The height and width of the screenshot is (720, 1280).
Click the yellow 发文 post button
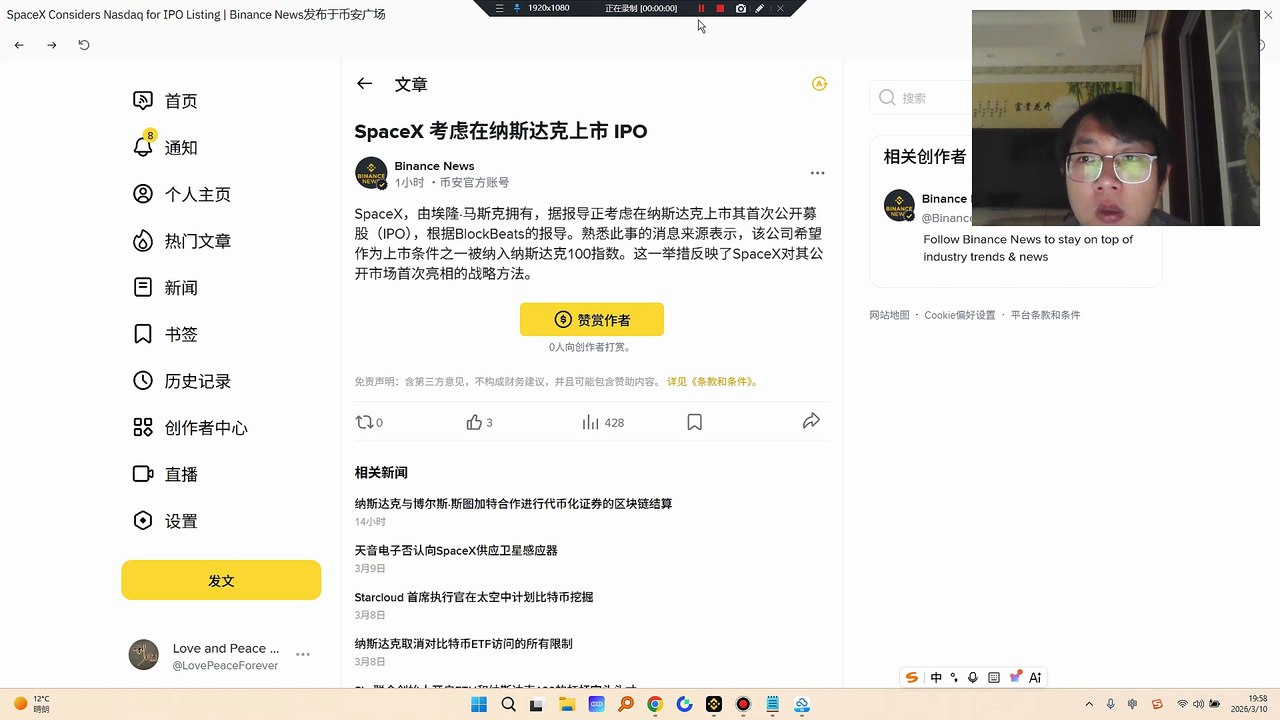tap(221, 580)
